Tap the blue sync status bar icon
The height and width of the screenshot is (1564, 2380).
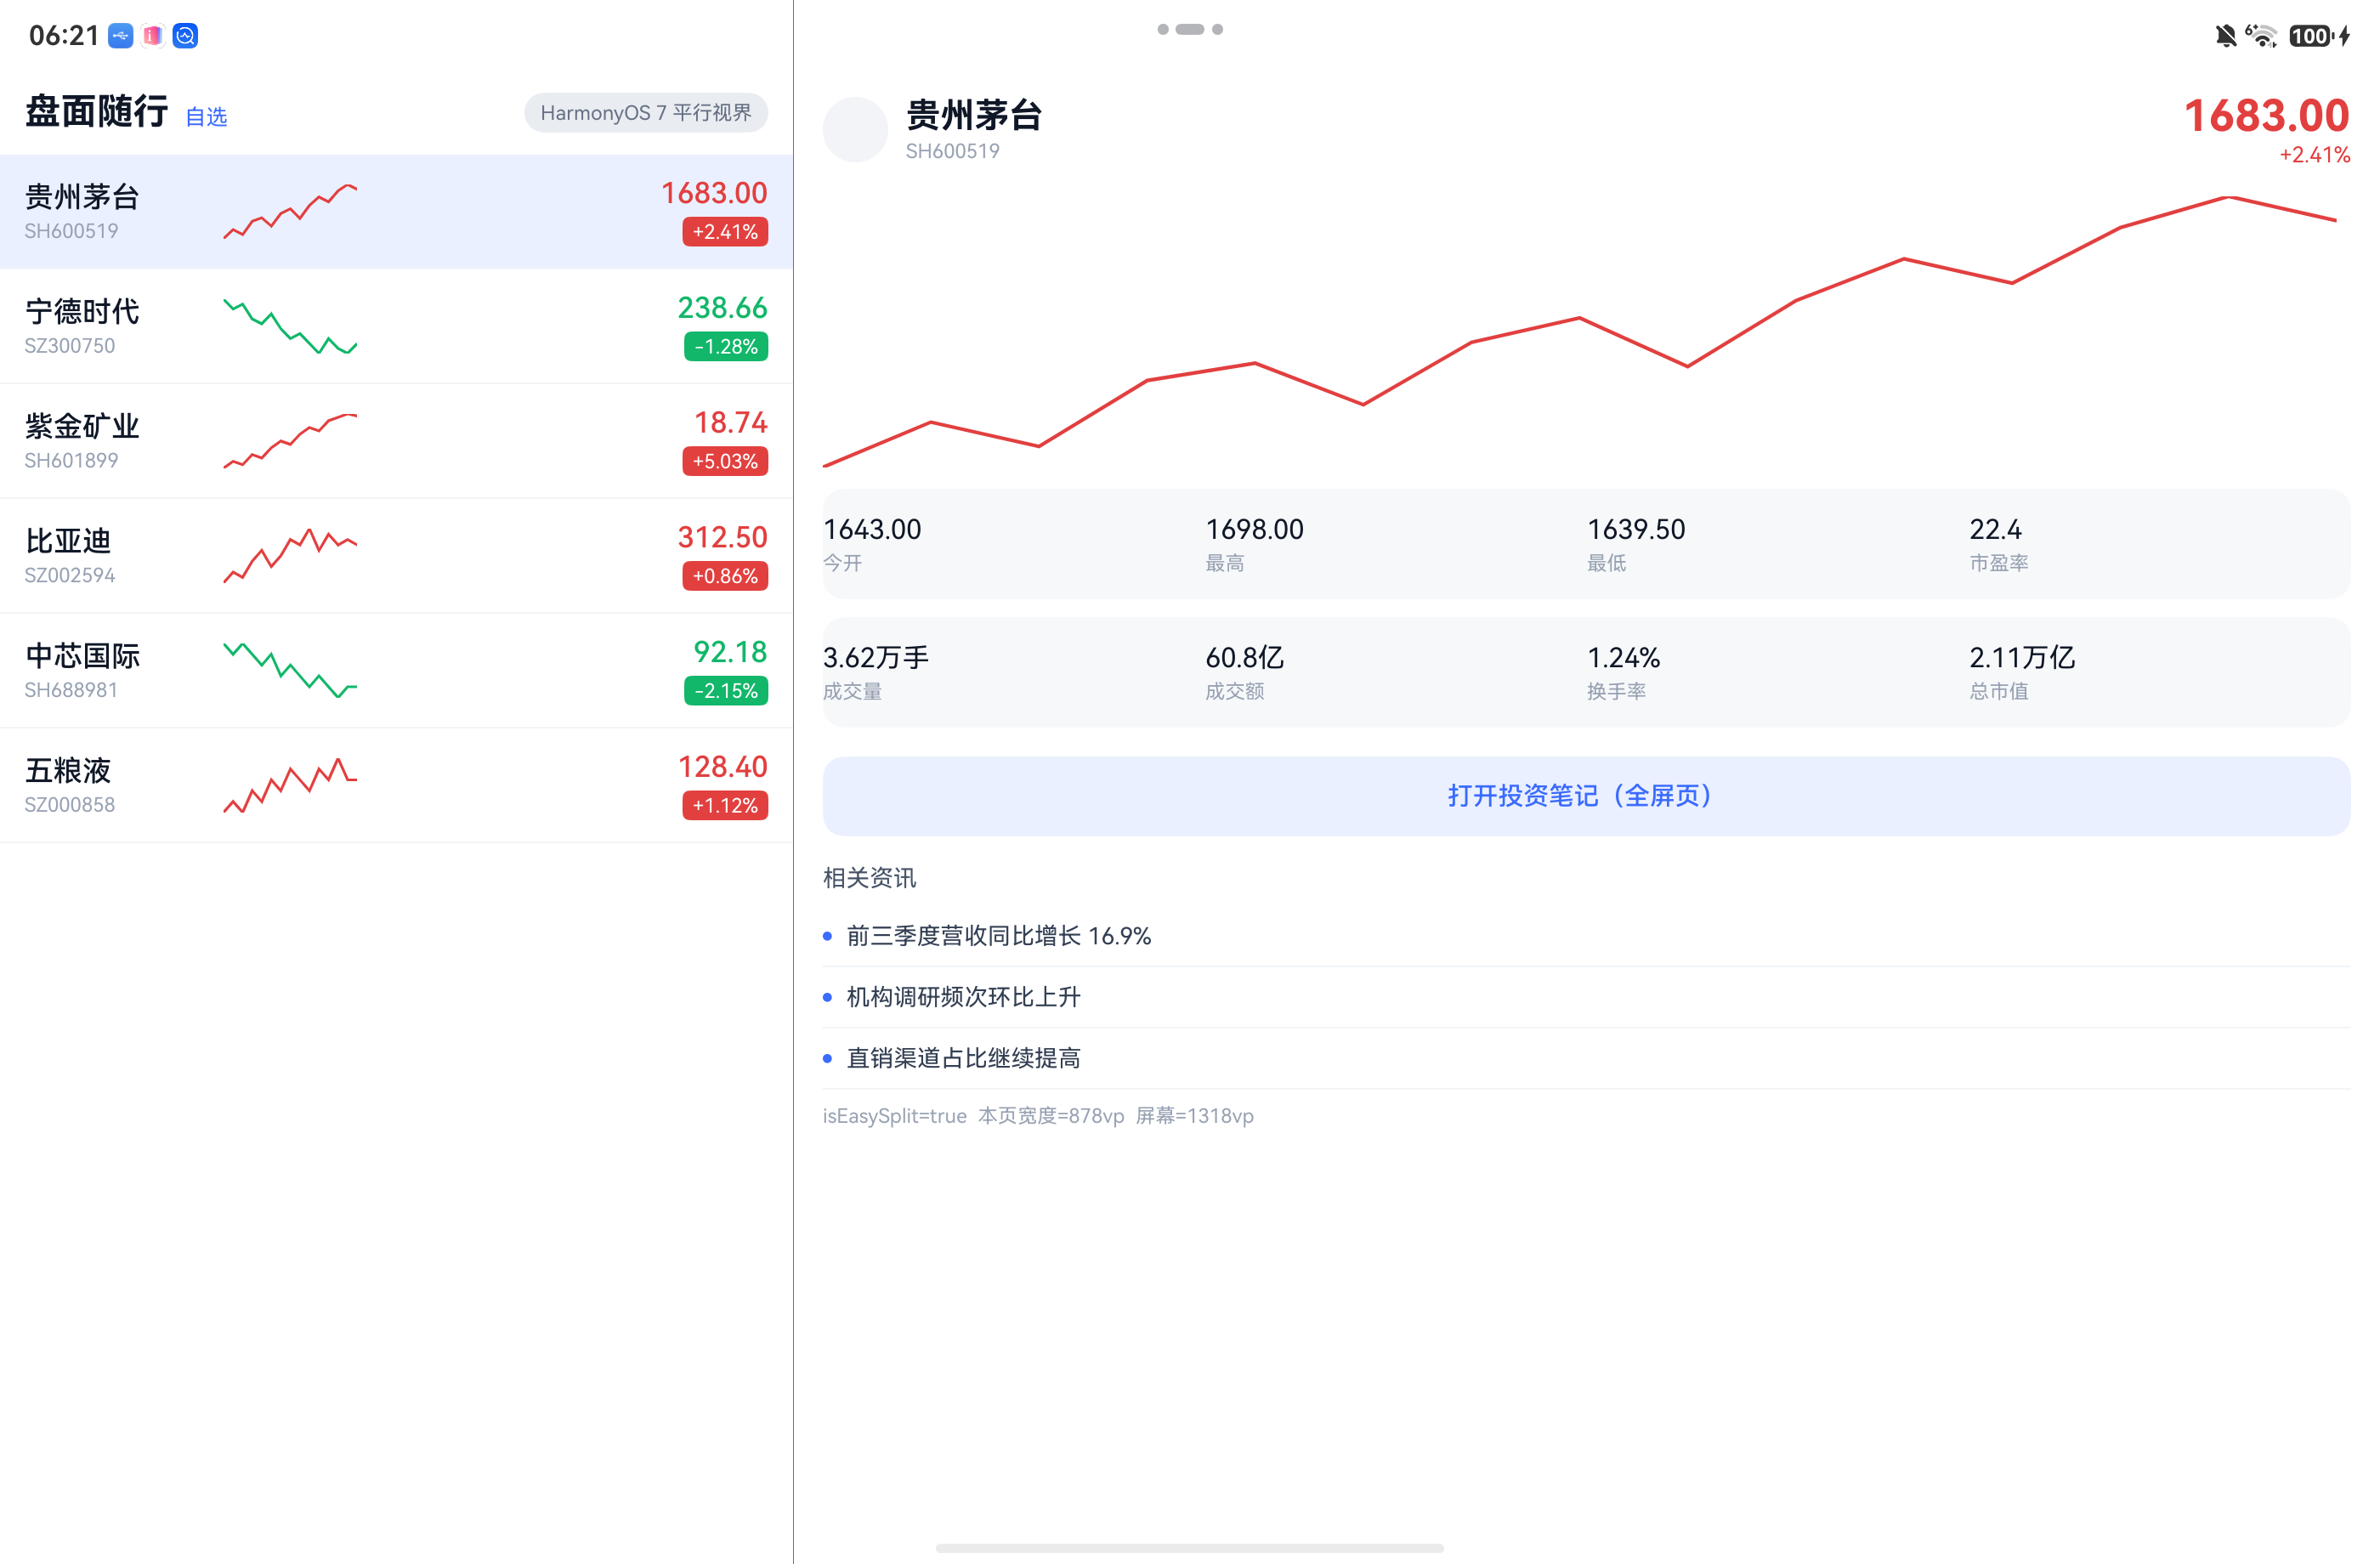(185, 36)
